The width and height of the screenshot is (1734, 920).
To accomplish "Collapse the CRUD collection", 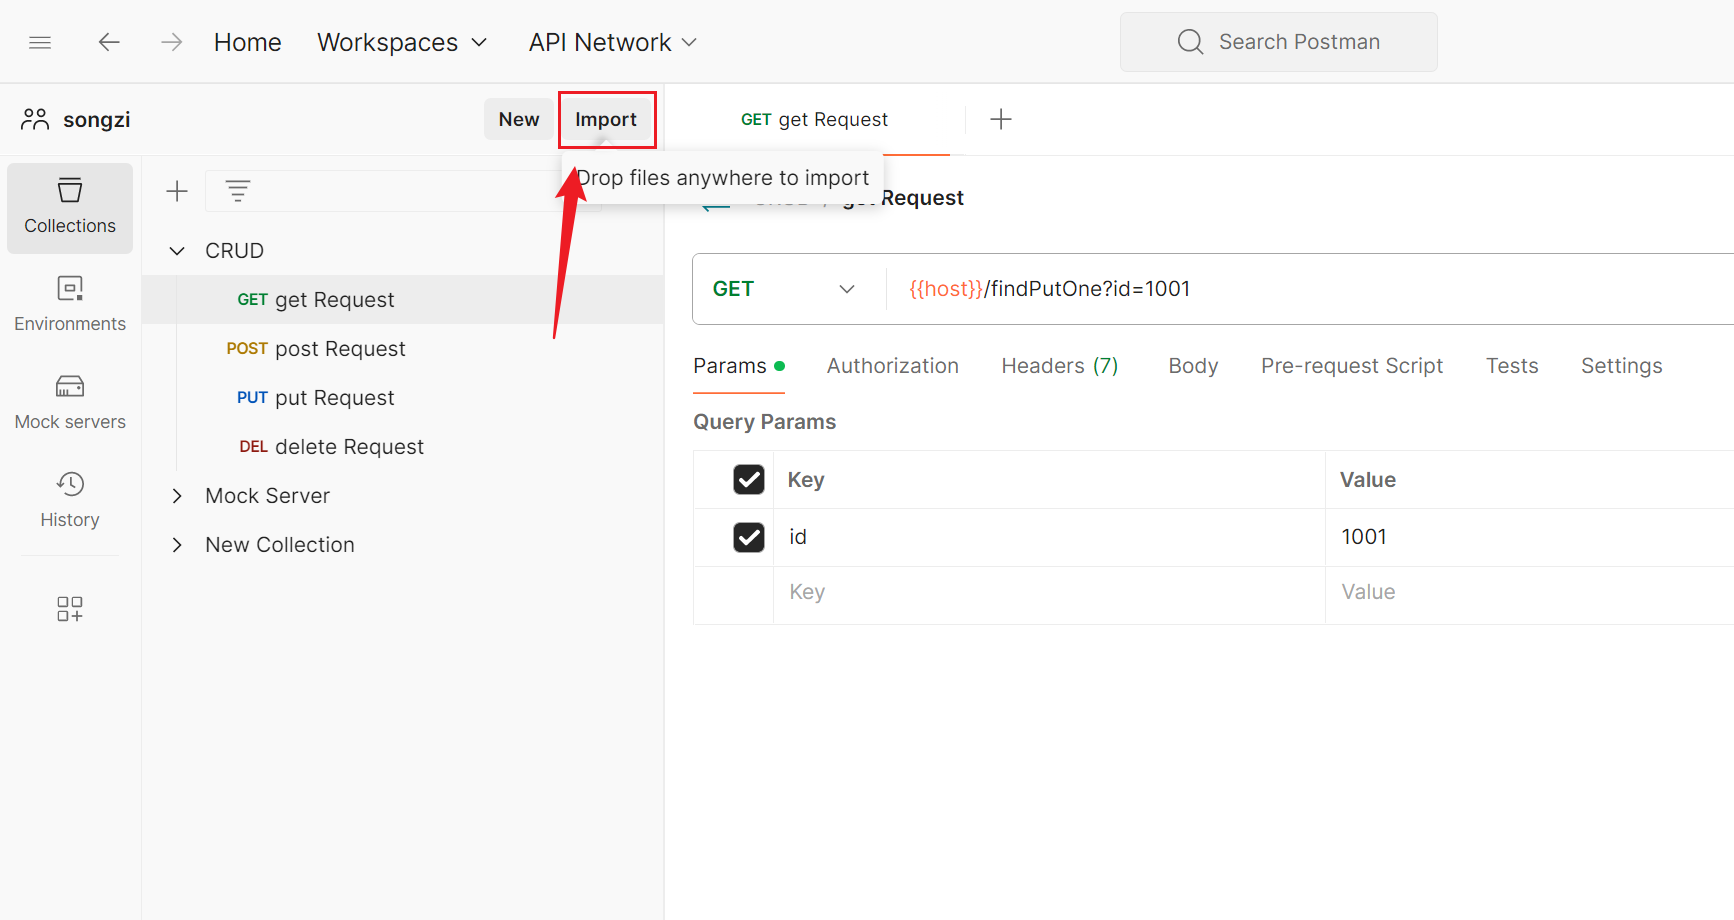I will point(177,251).
